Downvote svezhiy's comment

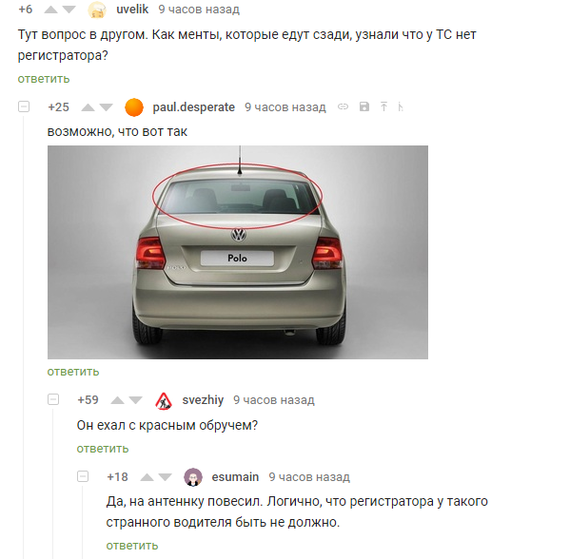(136, 400)
